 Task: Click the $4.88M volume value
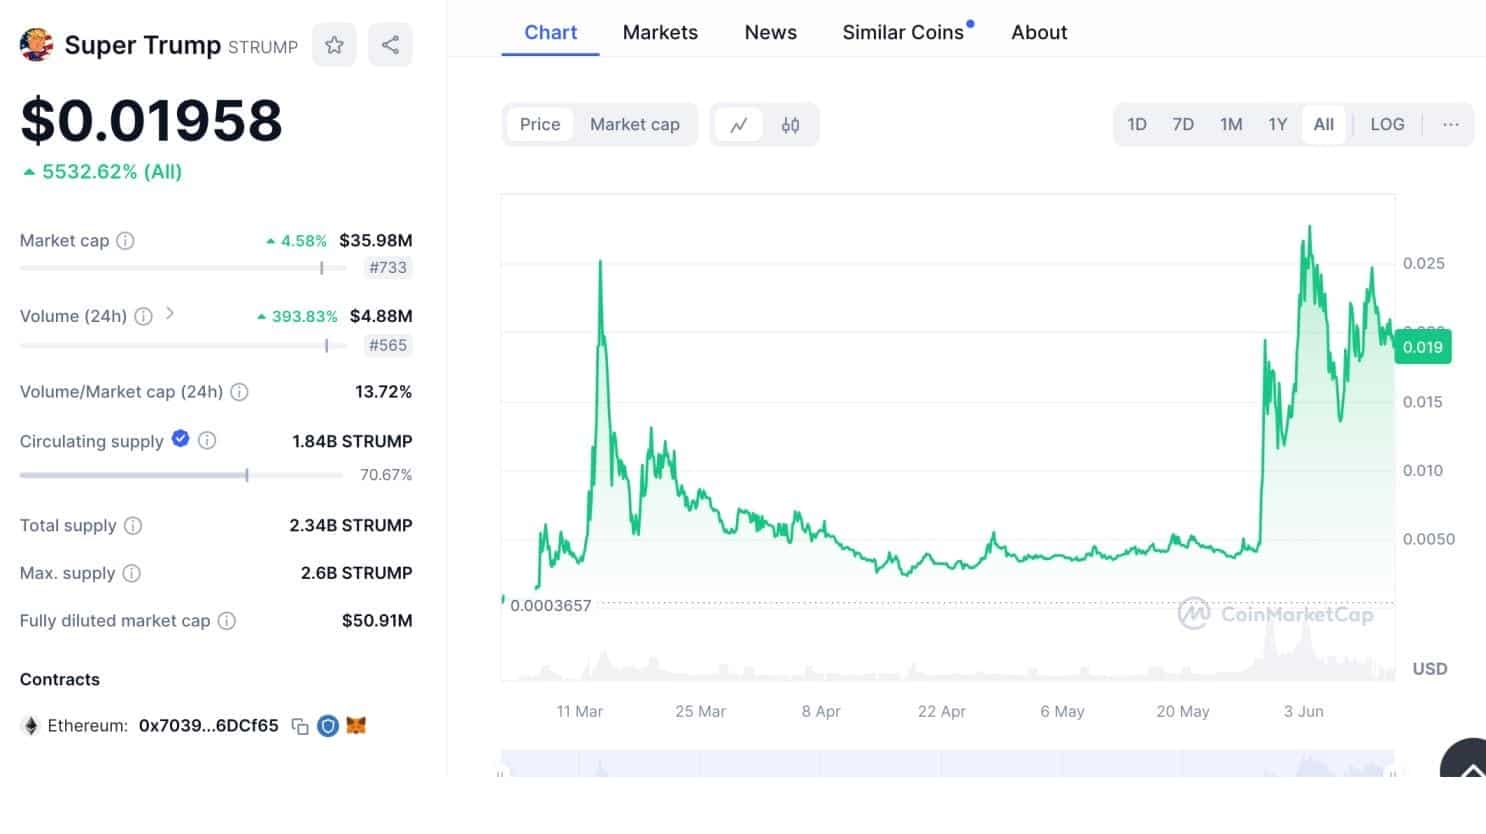click(381, 316)
